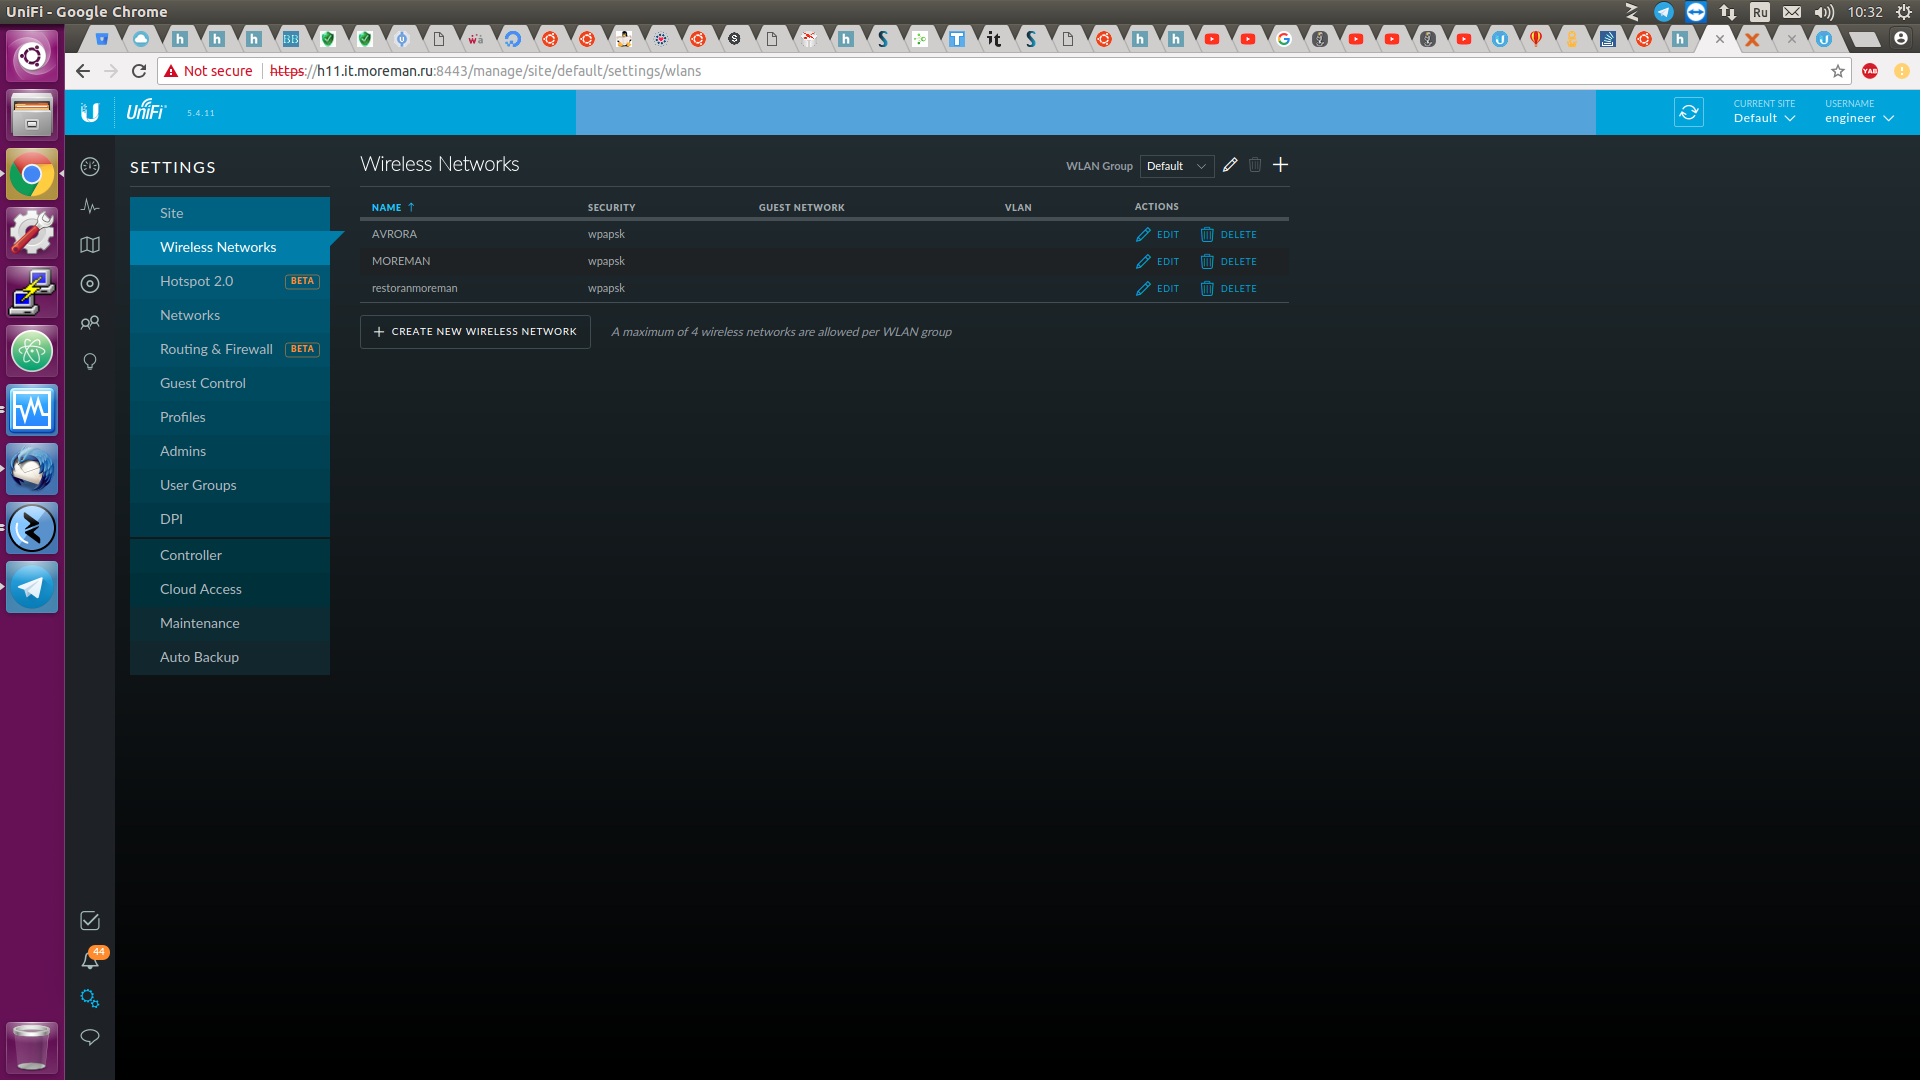
Task: Open the Map icon in sidebar
Action: click(x=90, y=245)
